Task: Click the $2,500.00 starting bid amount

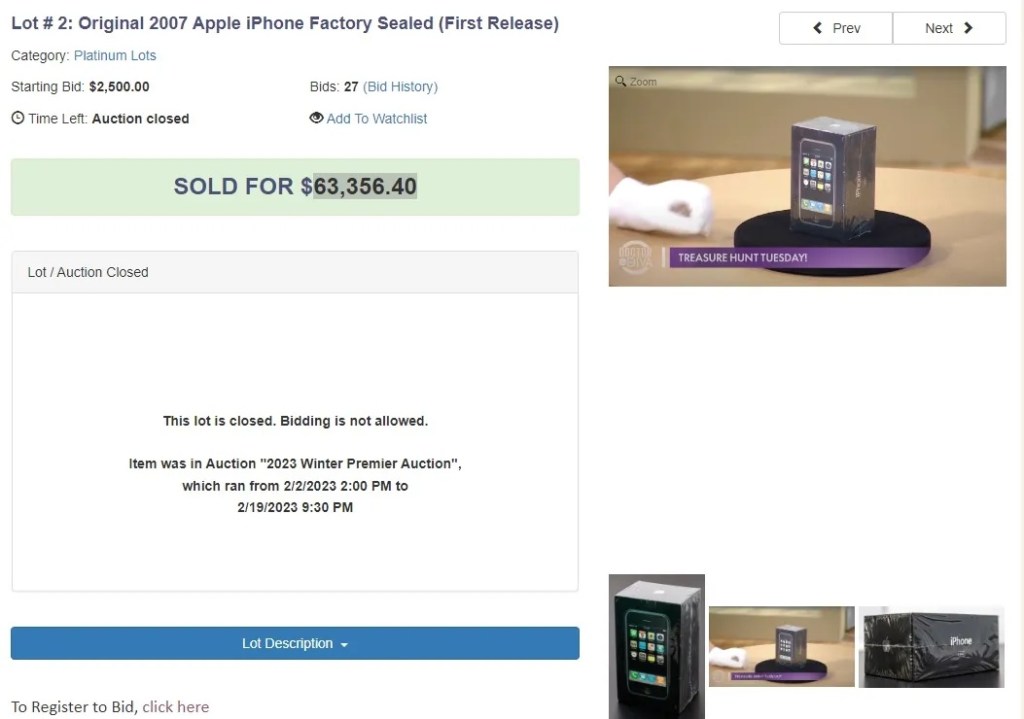Action: coord(119,87)
